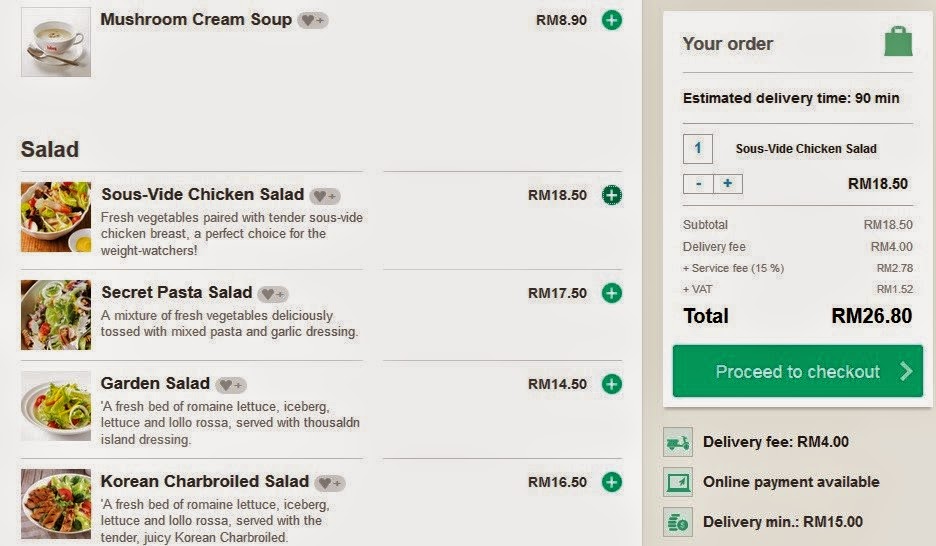936x546 pixels.
Task: Favorite the Mushroom Cream Soup
Action: [313, 20]
